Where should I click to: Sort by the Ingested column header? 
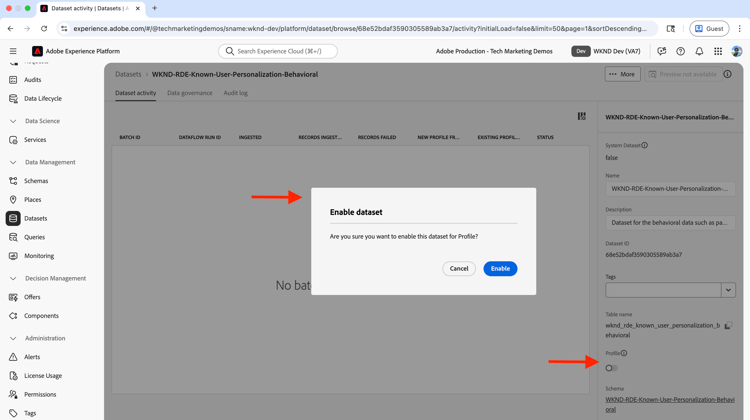[x=250, y=137]
